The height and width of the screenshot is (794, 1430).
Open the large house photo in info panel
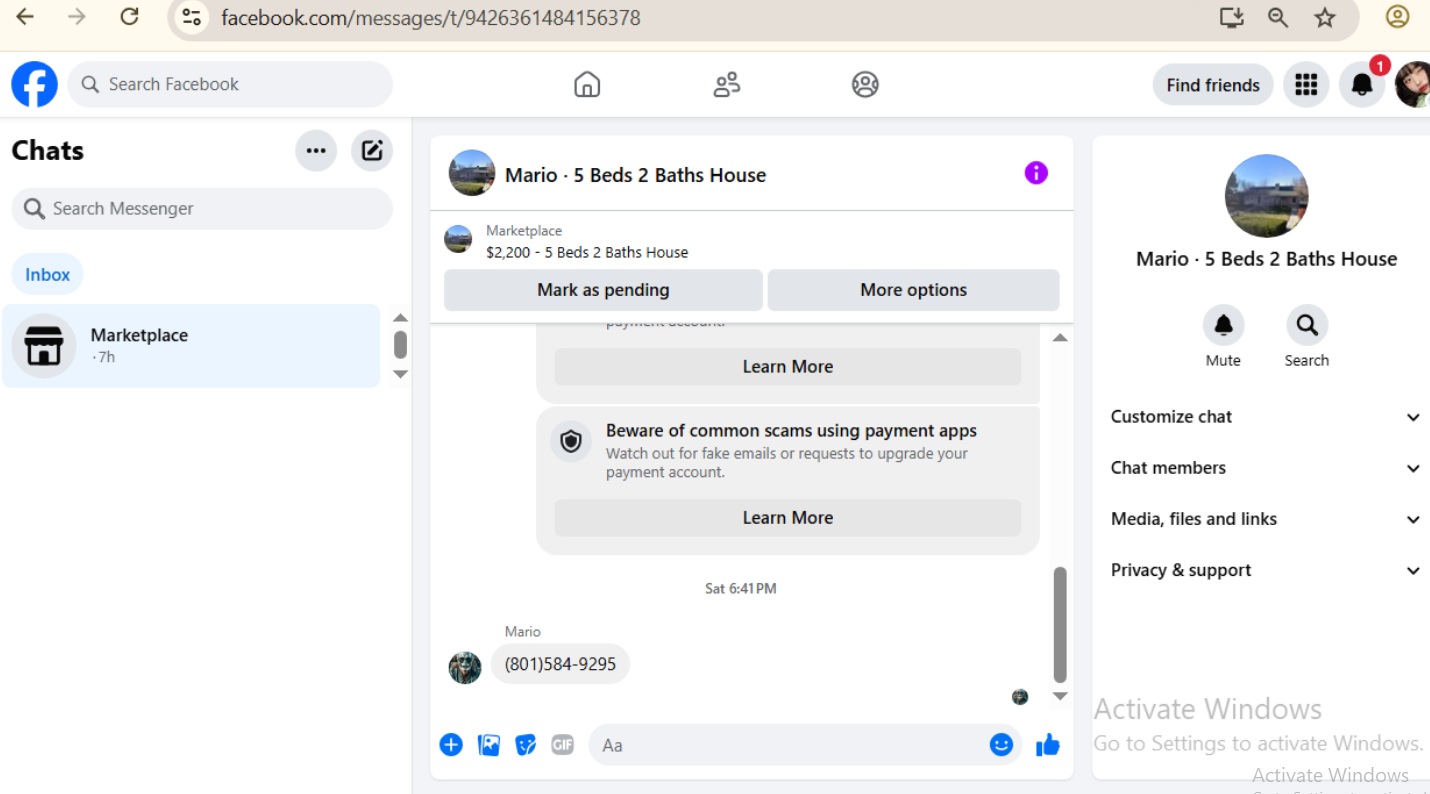pos(1266,196)
